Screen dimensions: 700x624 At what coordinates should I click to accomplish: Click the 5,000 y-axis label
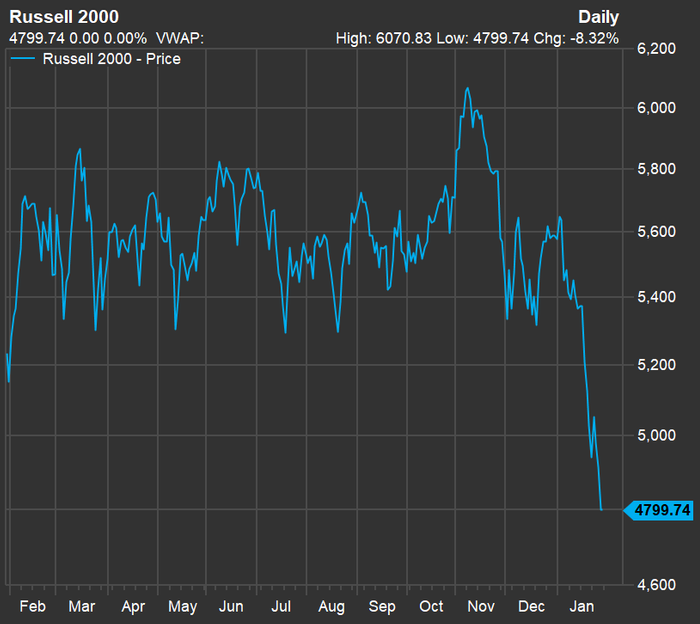click(656, 435)
